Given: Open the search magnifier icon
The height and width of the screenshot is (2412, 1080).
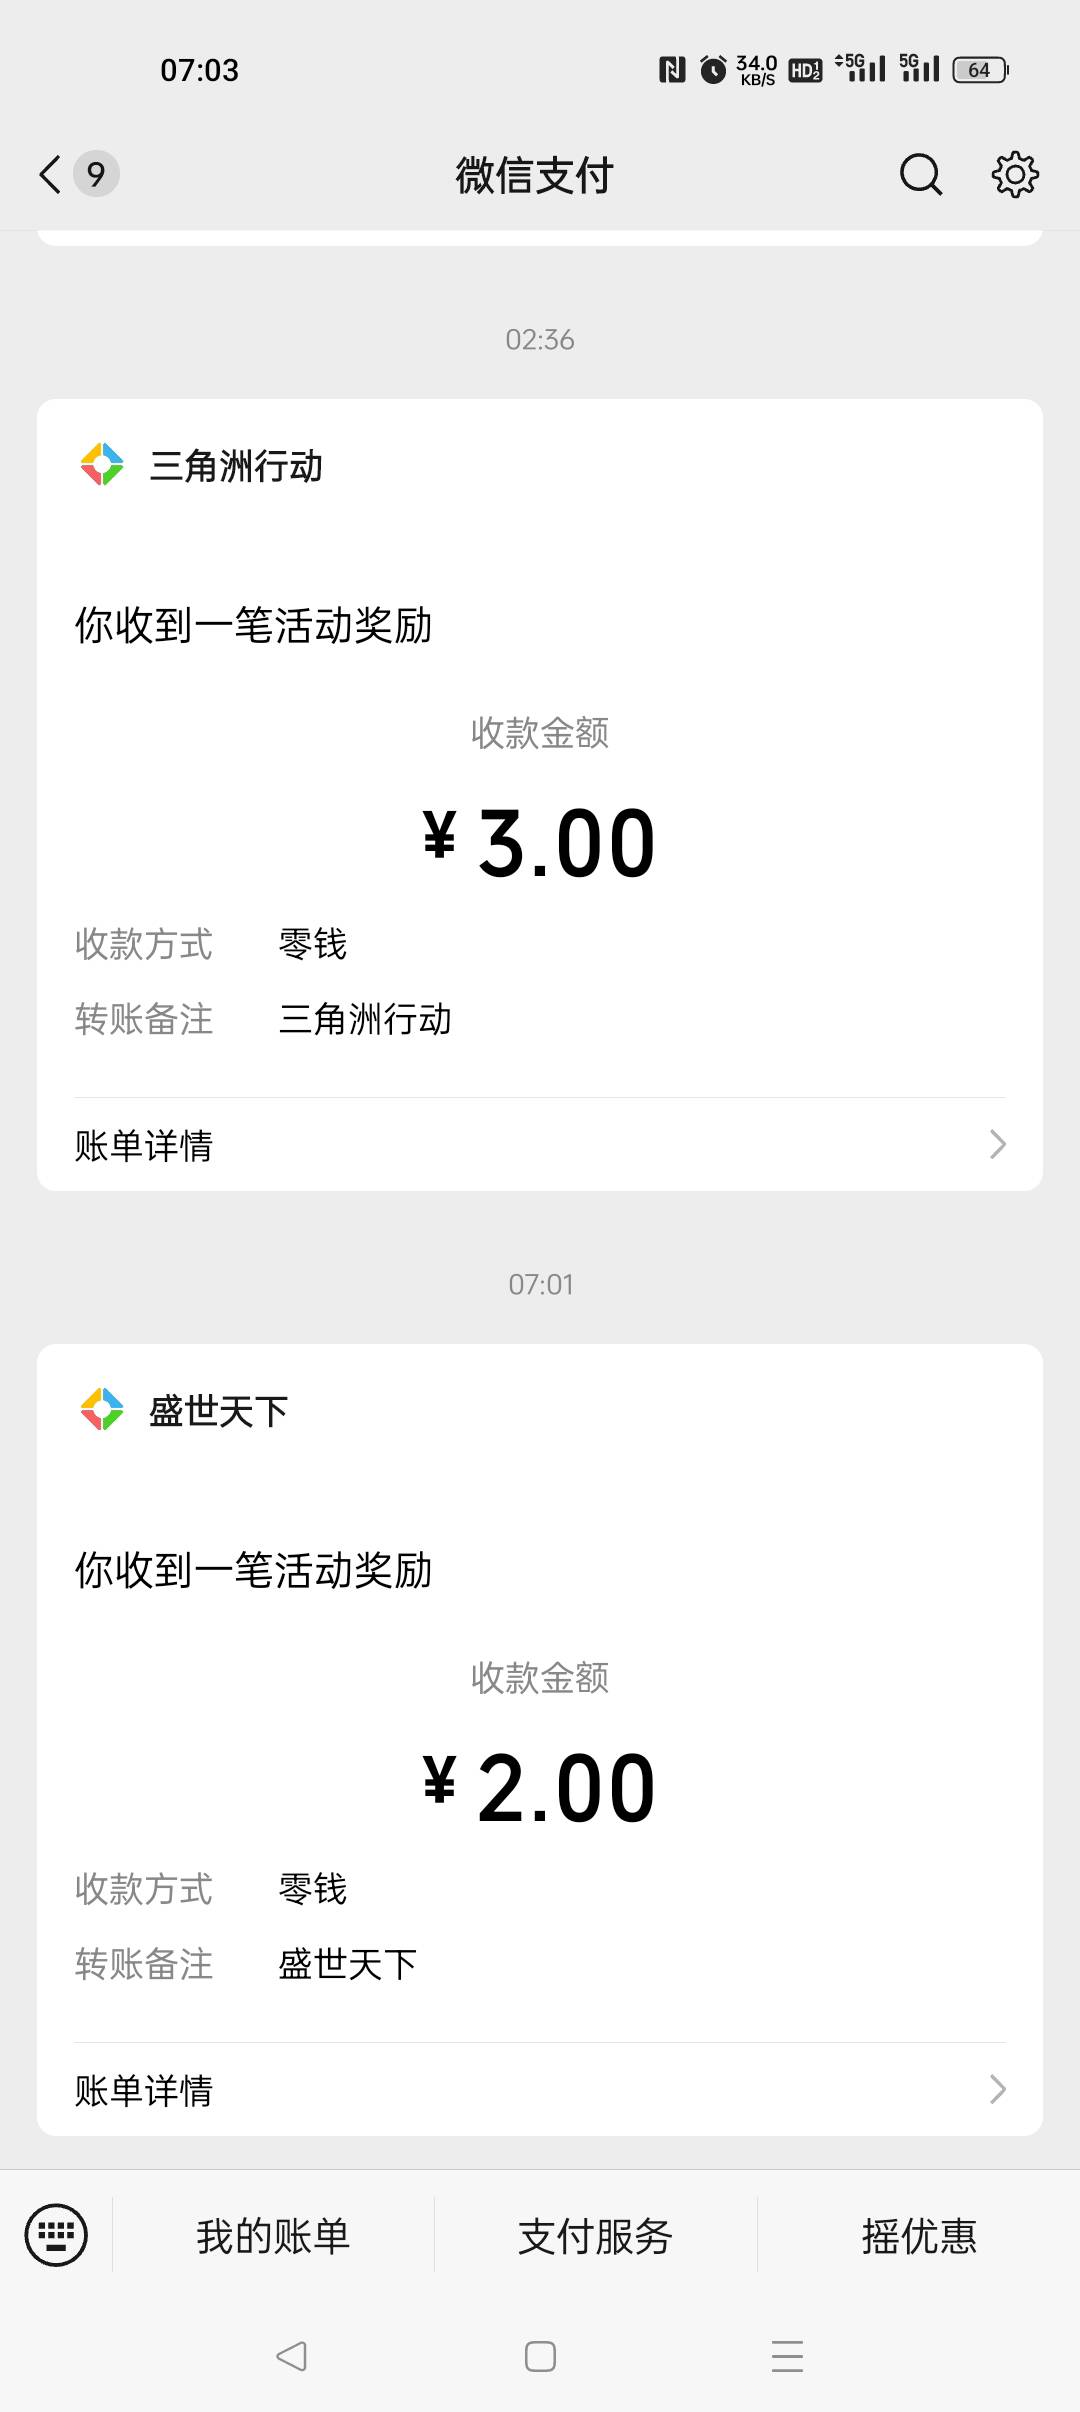Looking at the screenshot, I should point(920,174).
